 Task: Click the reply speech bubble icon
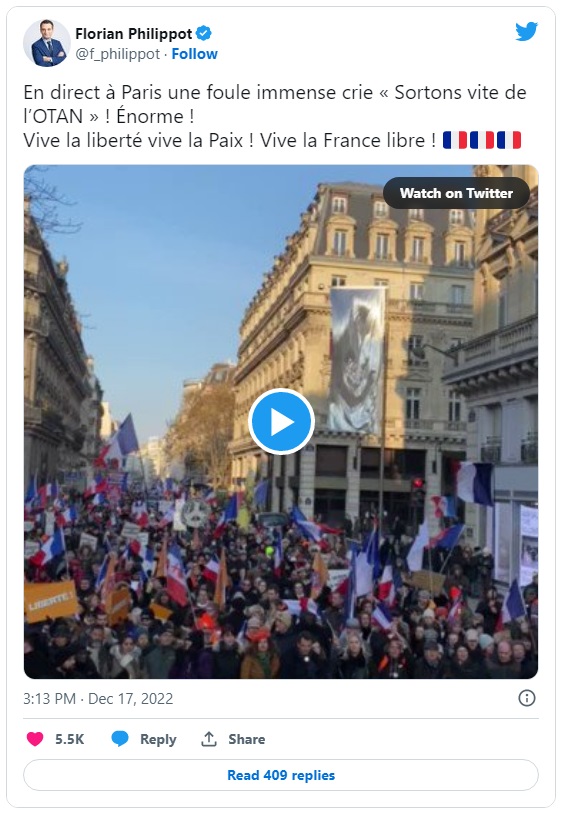[x=120, y=739]
